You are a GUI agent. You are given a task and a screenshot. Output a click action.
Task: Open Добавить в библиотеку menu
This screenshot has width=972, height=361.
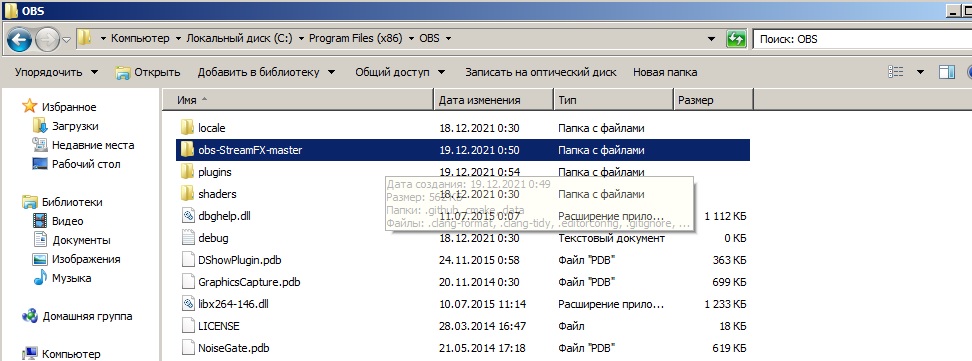point(267,72)
